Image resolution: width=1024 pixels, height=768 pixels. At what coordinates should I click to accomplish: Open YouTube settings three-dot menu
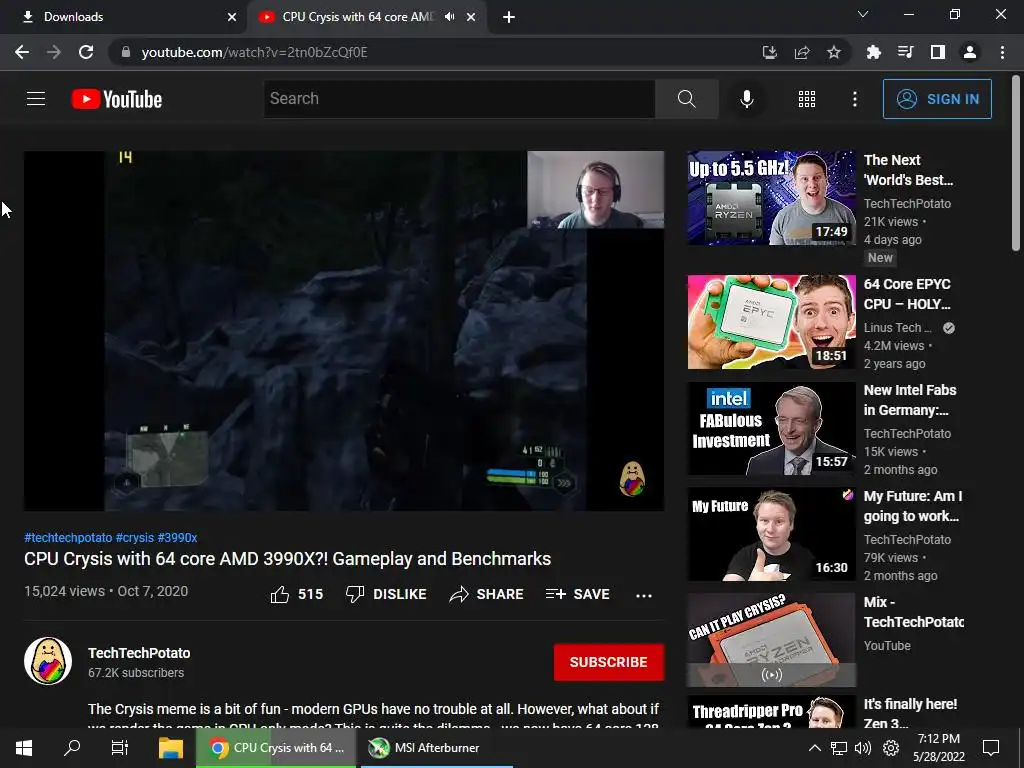point(854,99)
